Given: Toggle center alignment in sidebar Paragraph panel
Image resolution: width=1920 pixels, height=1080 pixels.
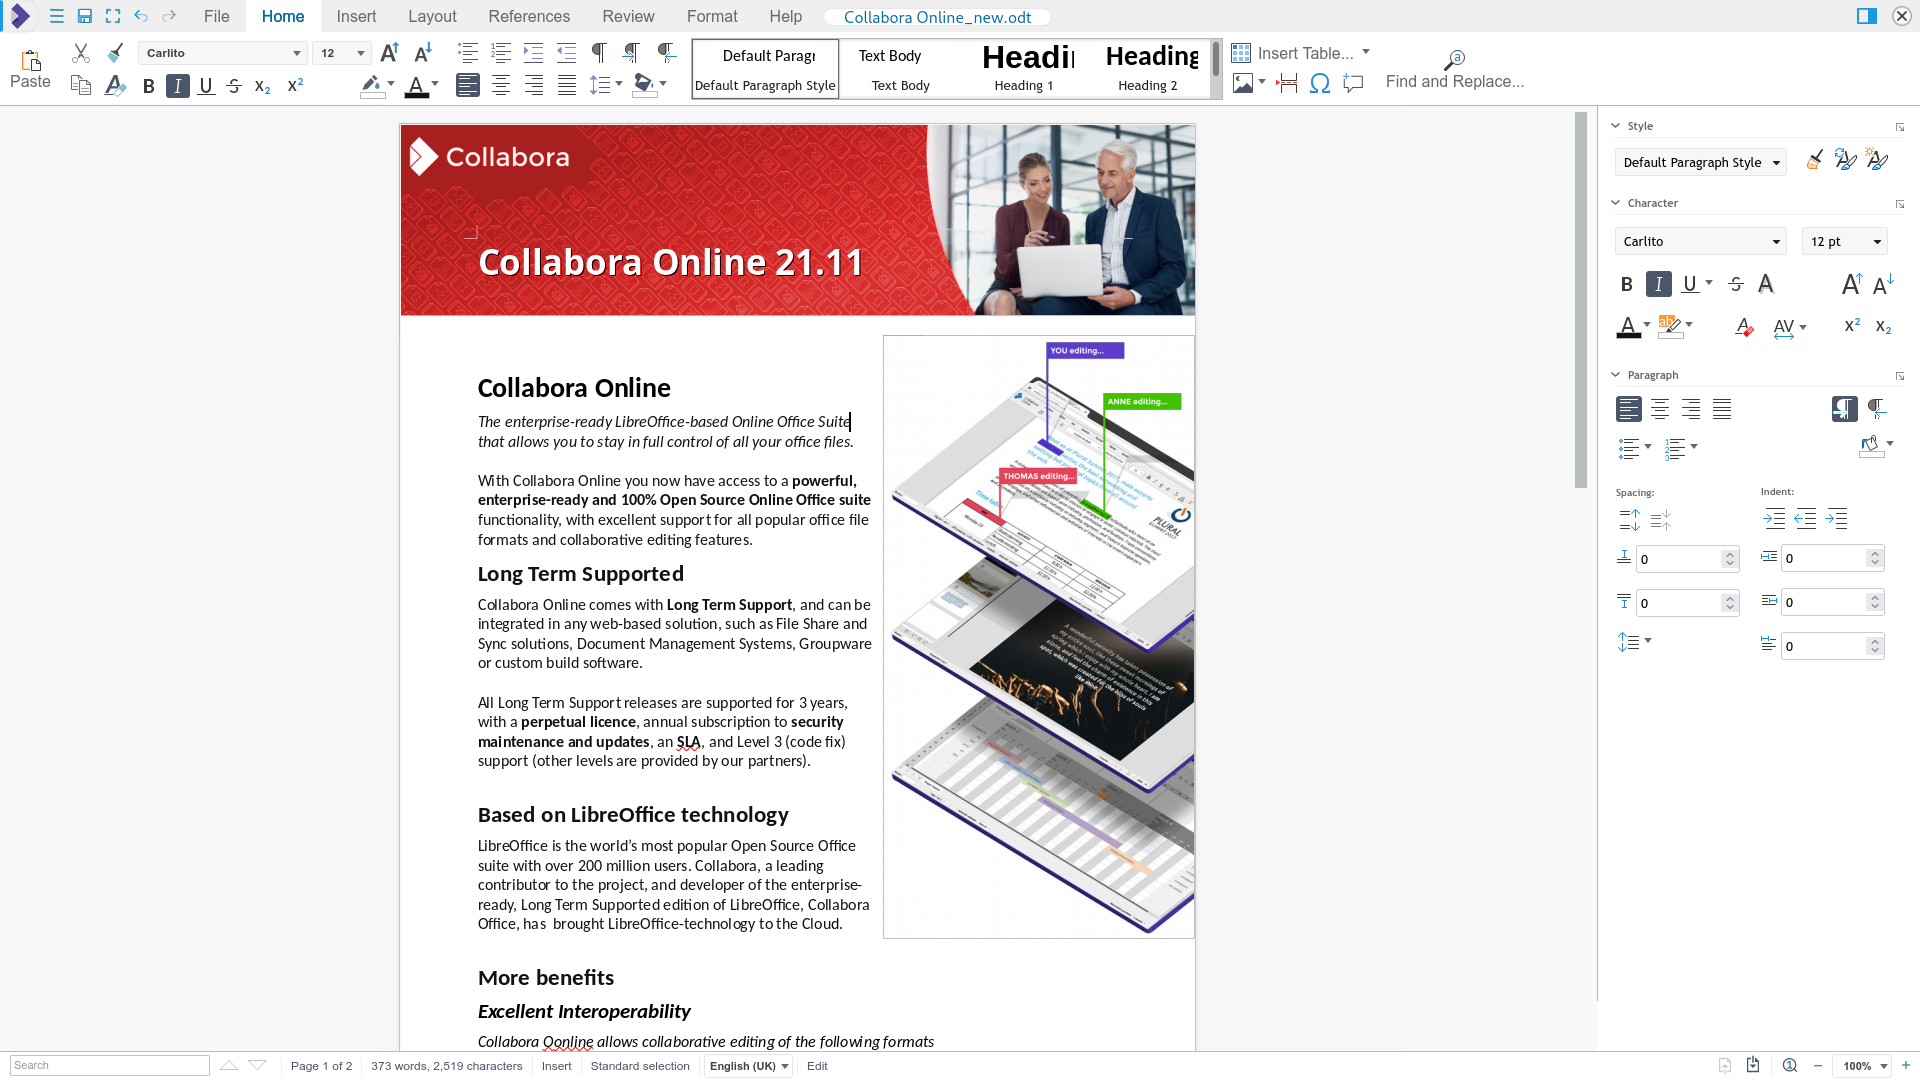Looking at the screenshot, I should [x=1660, y=409].
